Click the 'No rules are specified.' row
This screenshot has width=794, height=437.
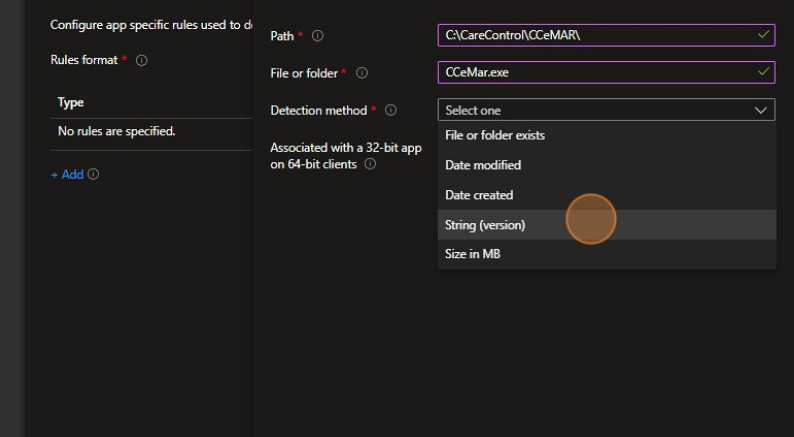[x=117, y=131]
